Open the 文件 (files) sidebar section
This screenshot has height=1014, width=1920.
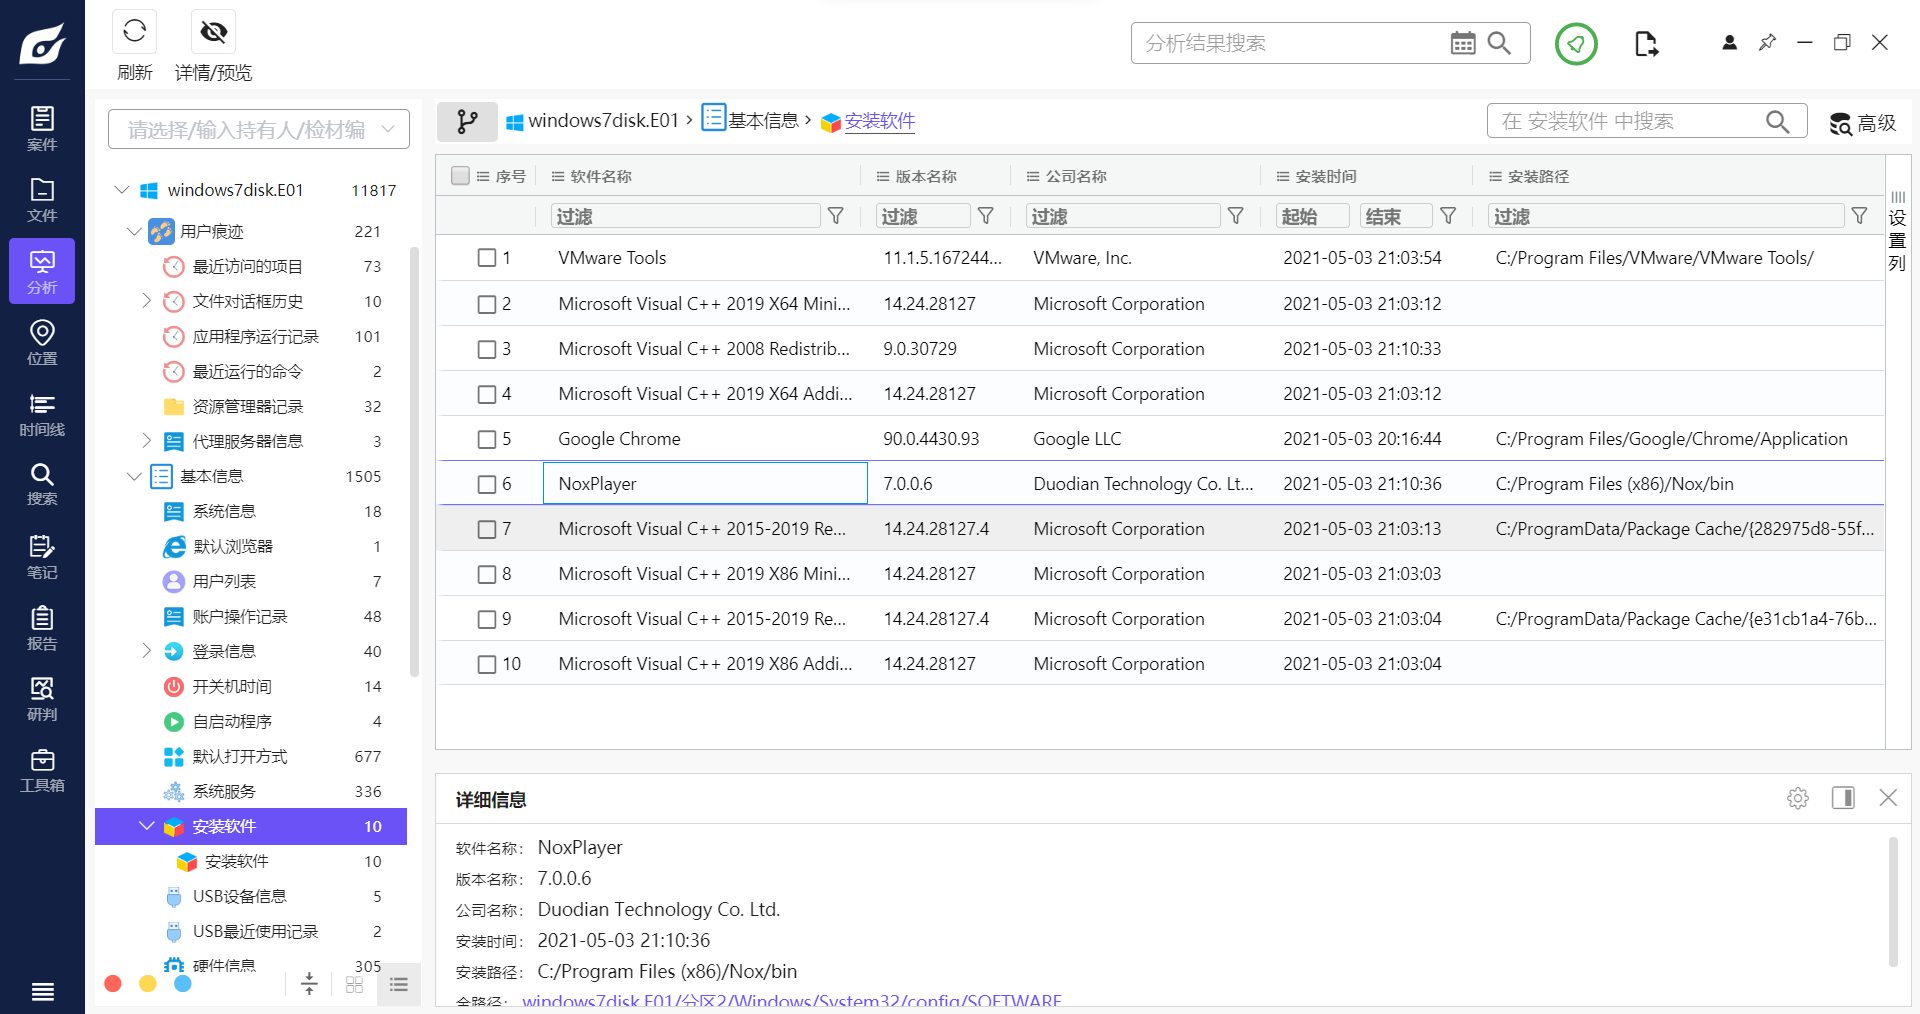42,200
